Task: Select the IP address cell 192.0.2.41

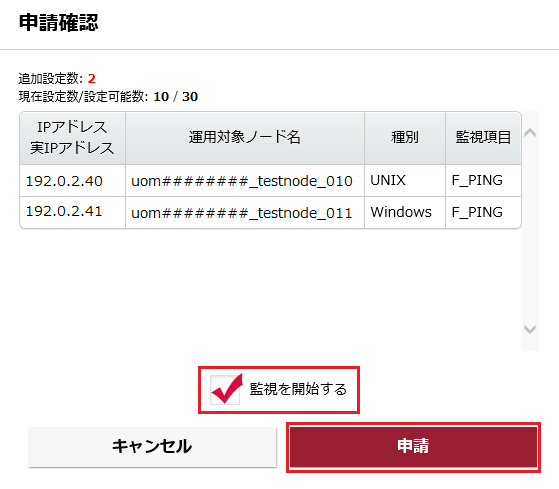Action: point(64,211)
